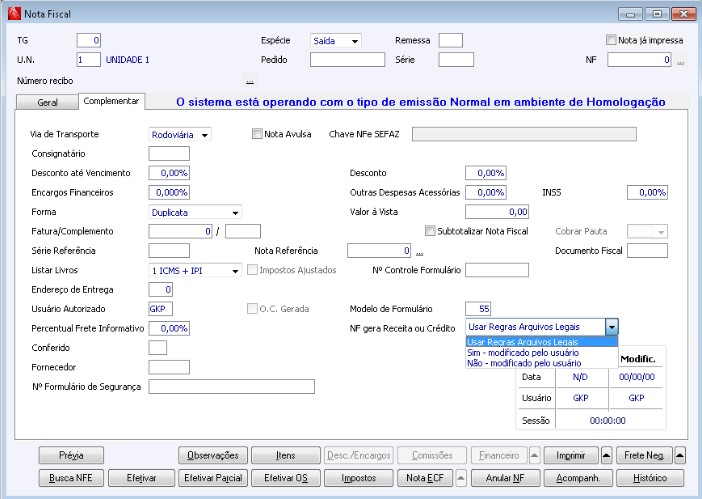Open the Impostos button
Screen dimensions: 702x499
pos(359,478)
